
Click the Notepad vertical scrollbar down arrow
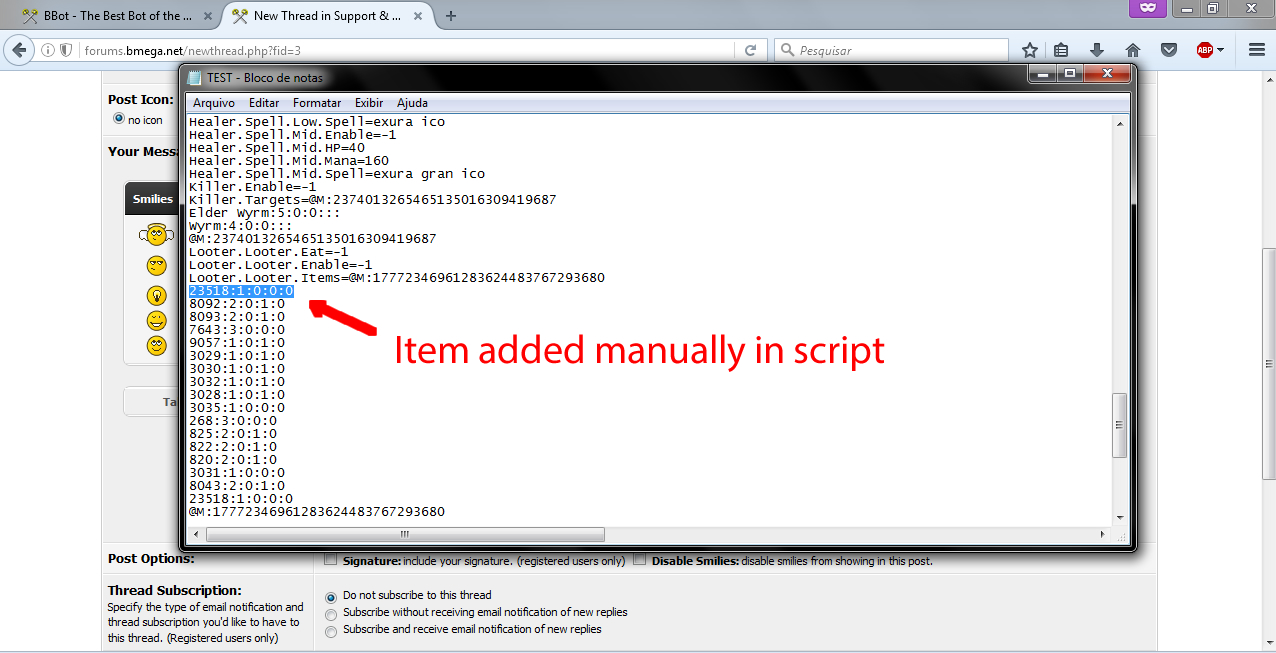[1120, 518]
